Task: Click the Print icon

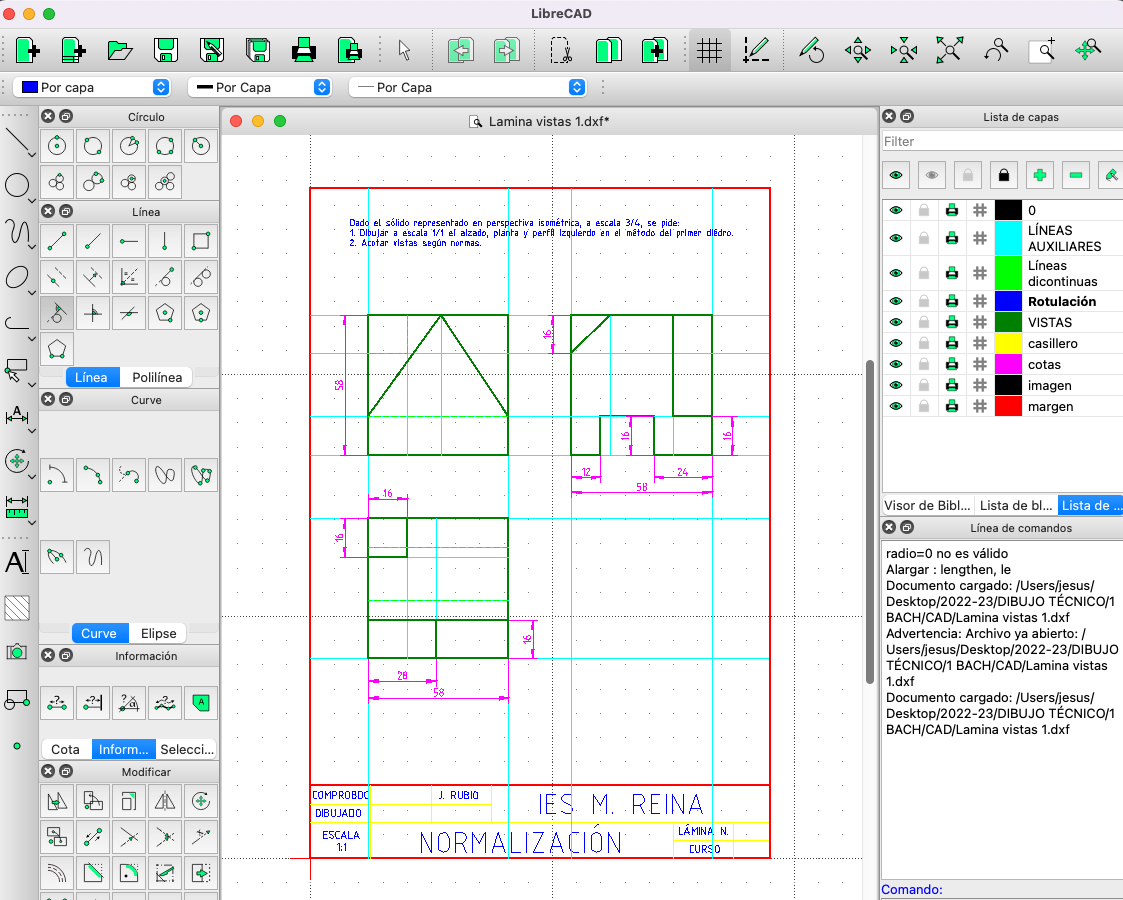Action: [x=304, y=50]
